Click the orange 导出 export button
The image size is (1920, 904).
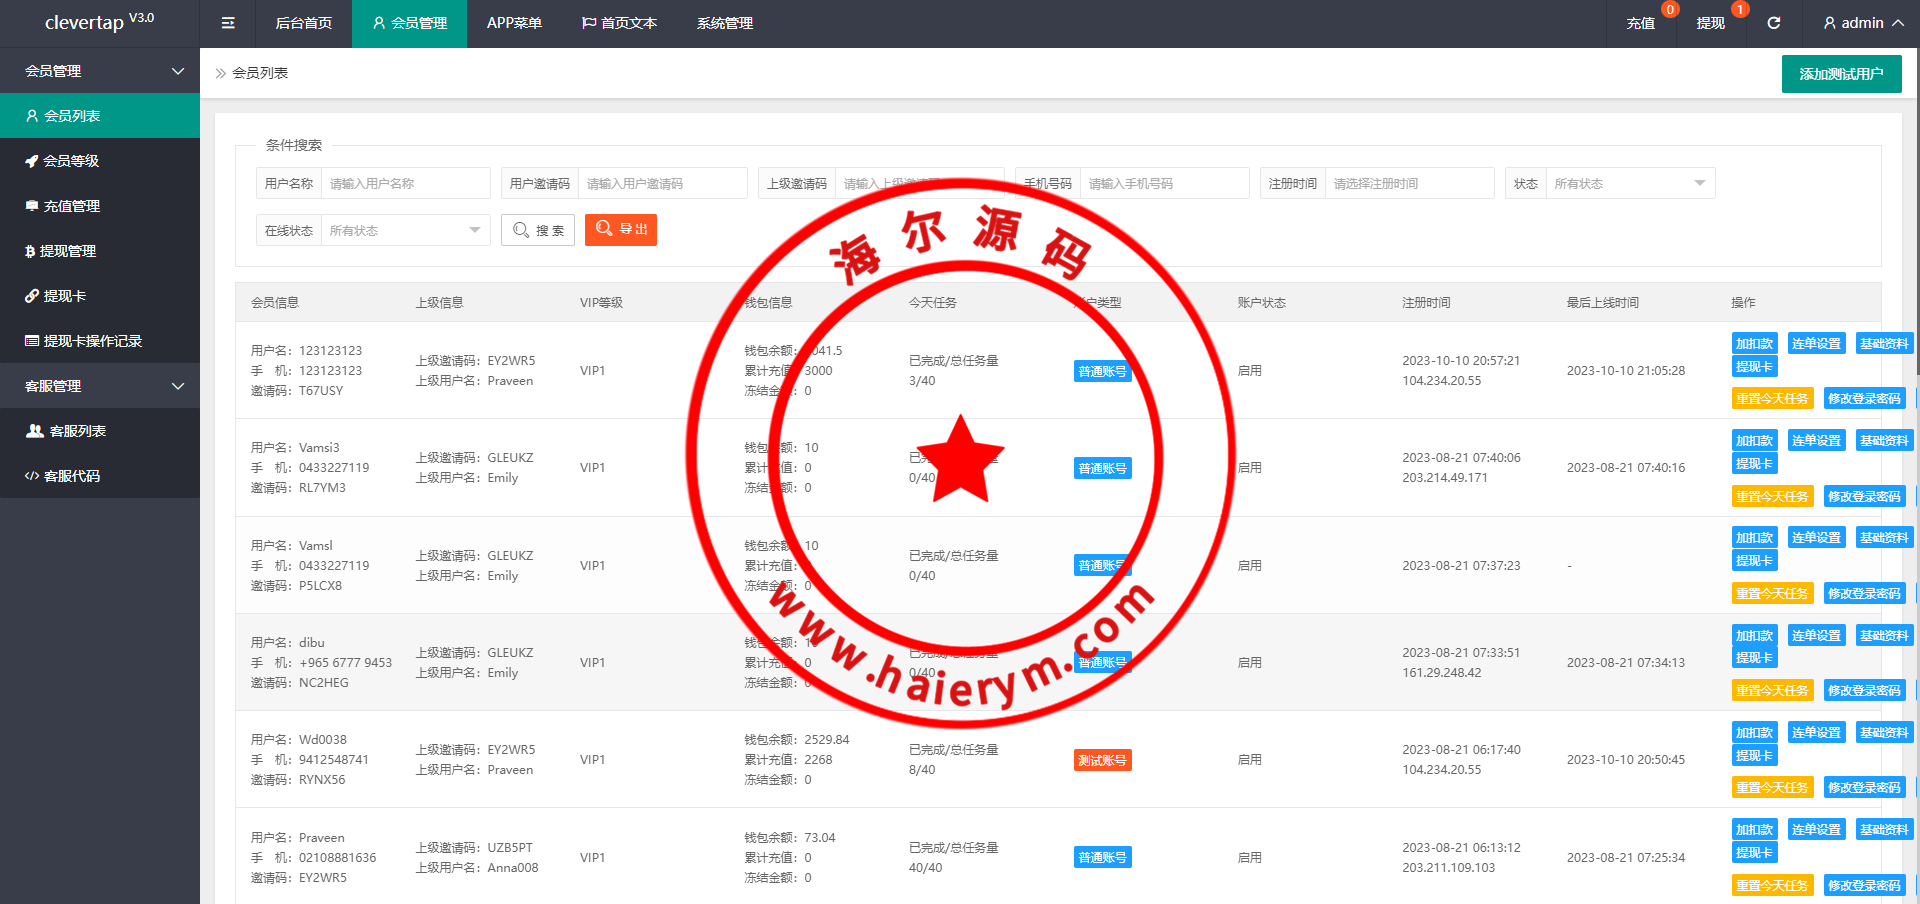tap(621, 230)
